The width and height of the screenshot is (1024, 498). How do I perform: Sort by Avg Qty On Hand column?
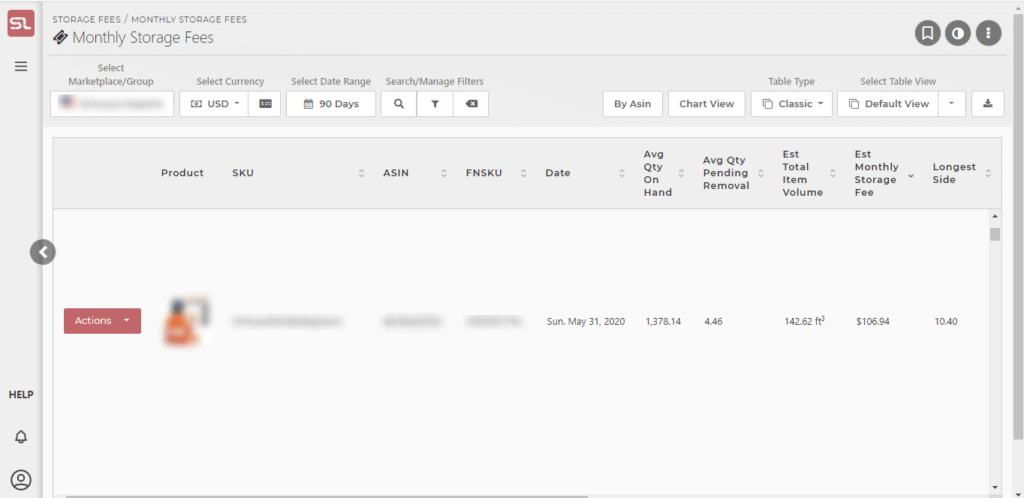click(x=681, y=173)
